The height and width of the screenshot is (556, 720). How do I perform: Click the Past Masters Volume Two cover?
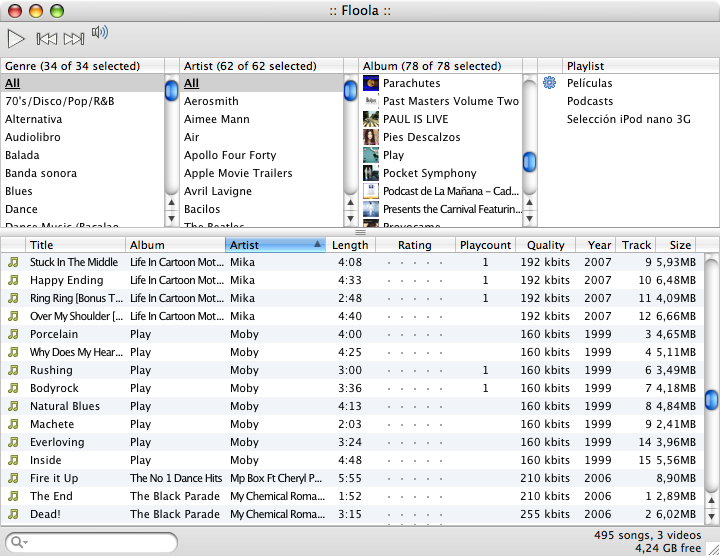pyautogui.click(x=371, y=101)
